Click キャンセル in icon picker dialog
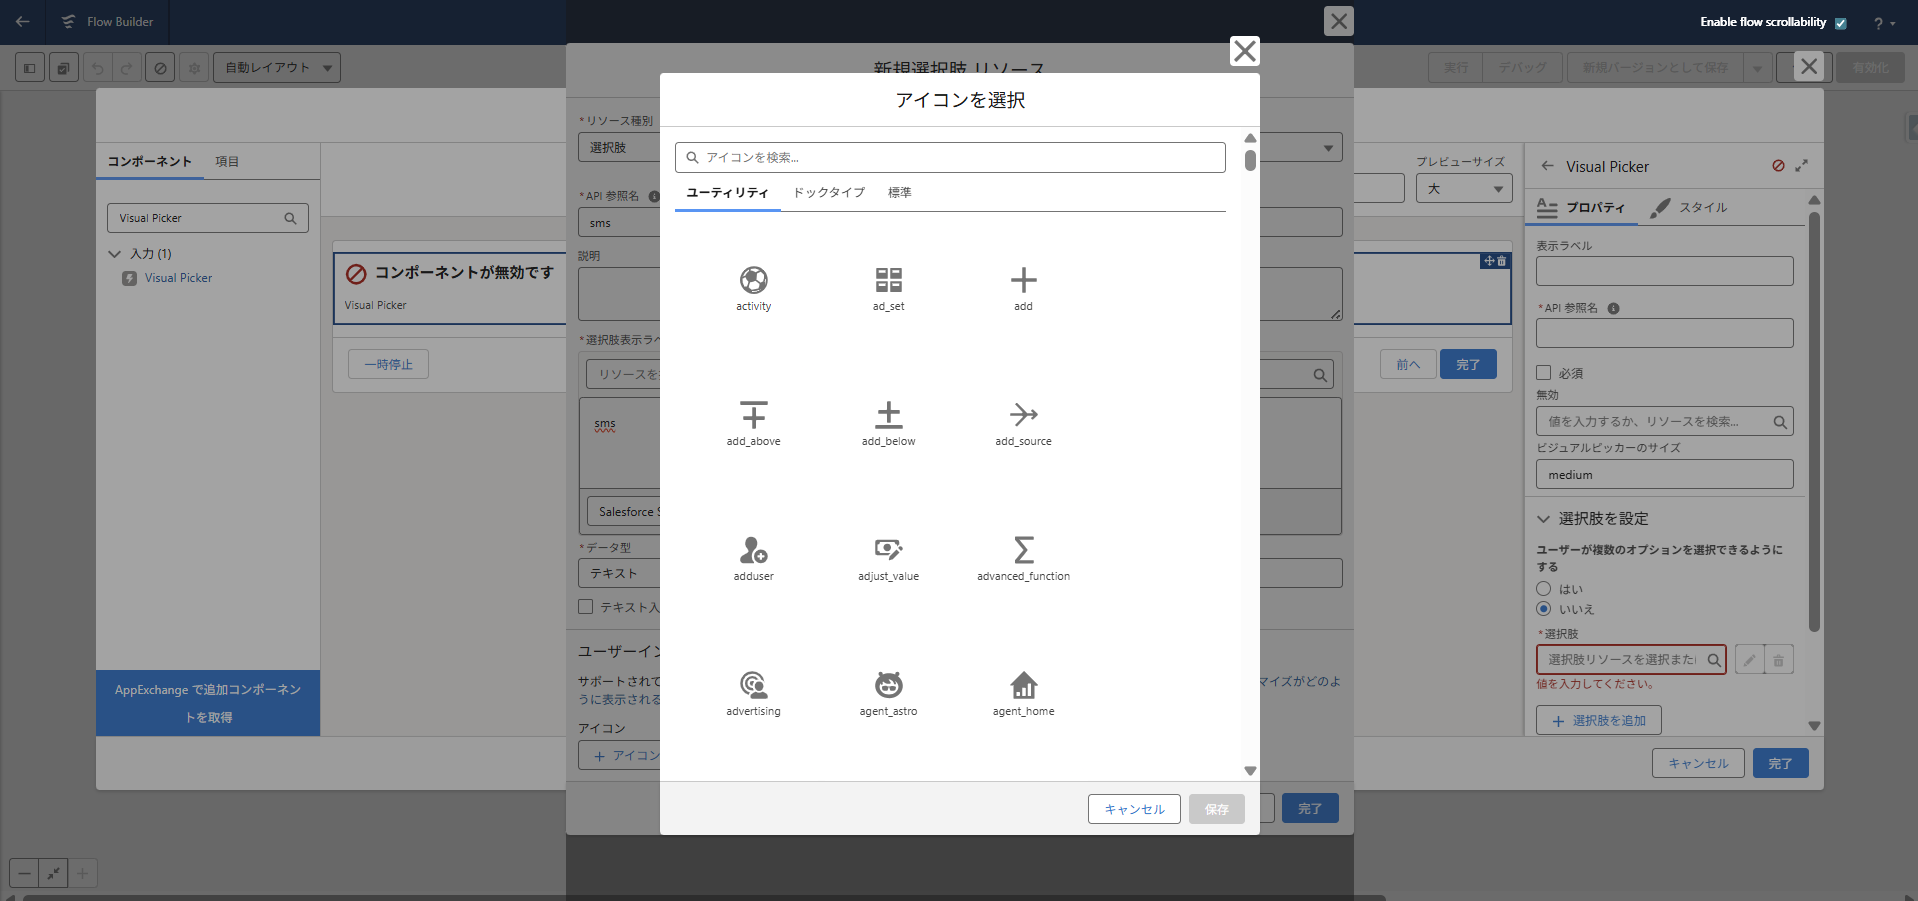This screenshot has height=901, width=1918. (1134, 809)
